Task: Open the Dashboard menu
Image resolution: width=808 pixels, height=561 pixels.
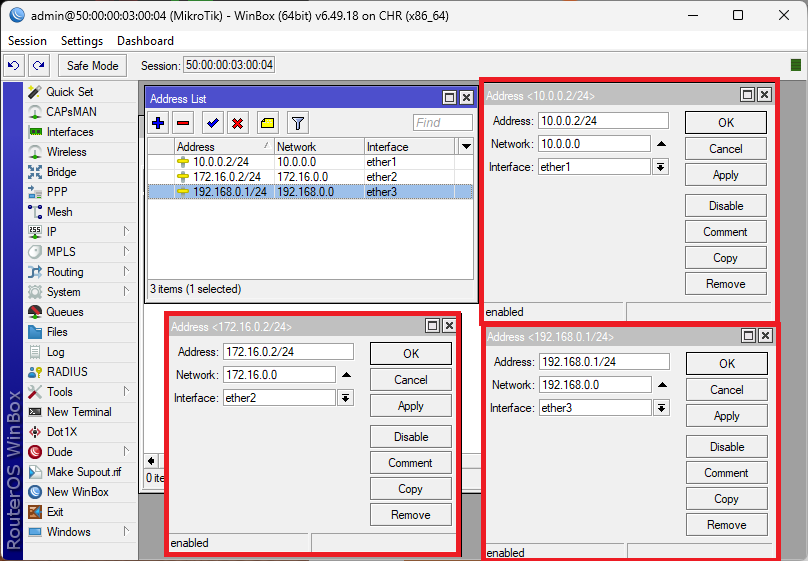Action: (145, 41)
